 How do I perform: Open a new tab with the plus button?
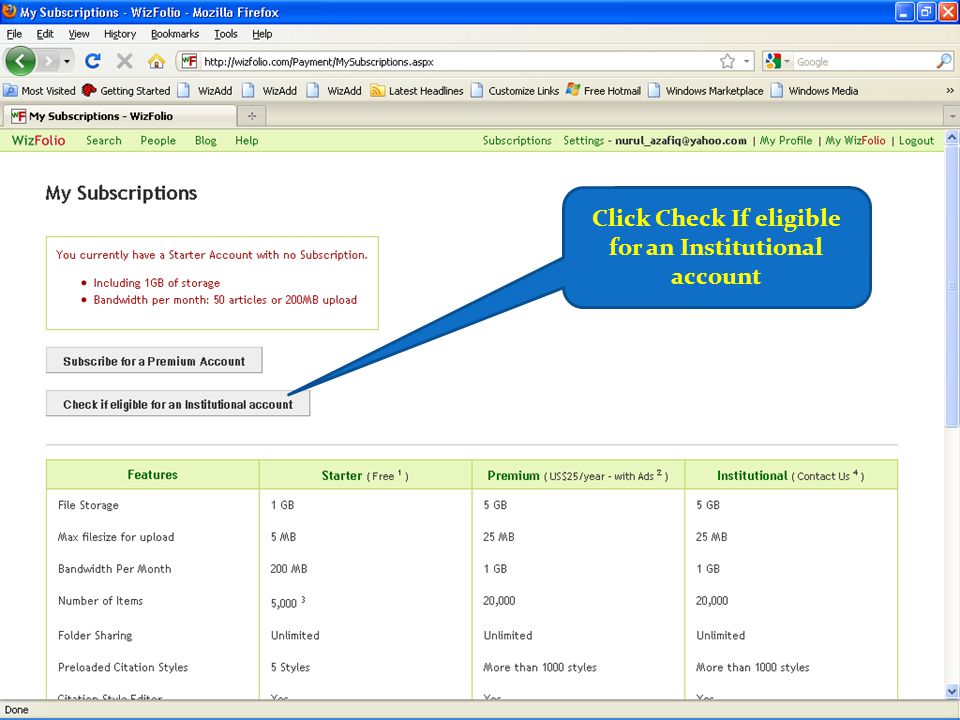pos(252,116)
